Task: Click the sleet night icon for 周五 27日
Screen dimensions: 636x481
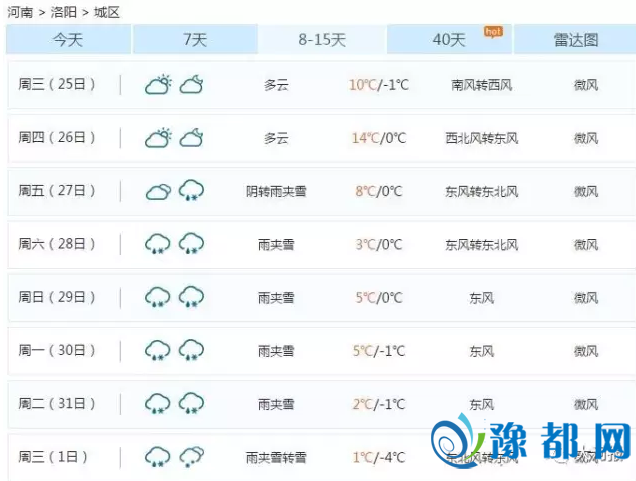Action: coord(191,191)
